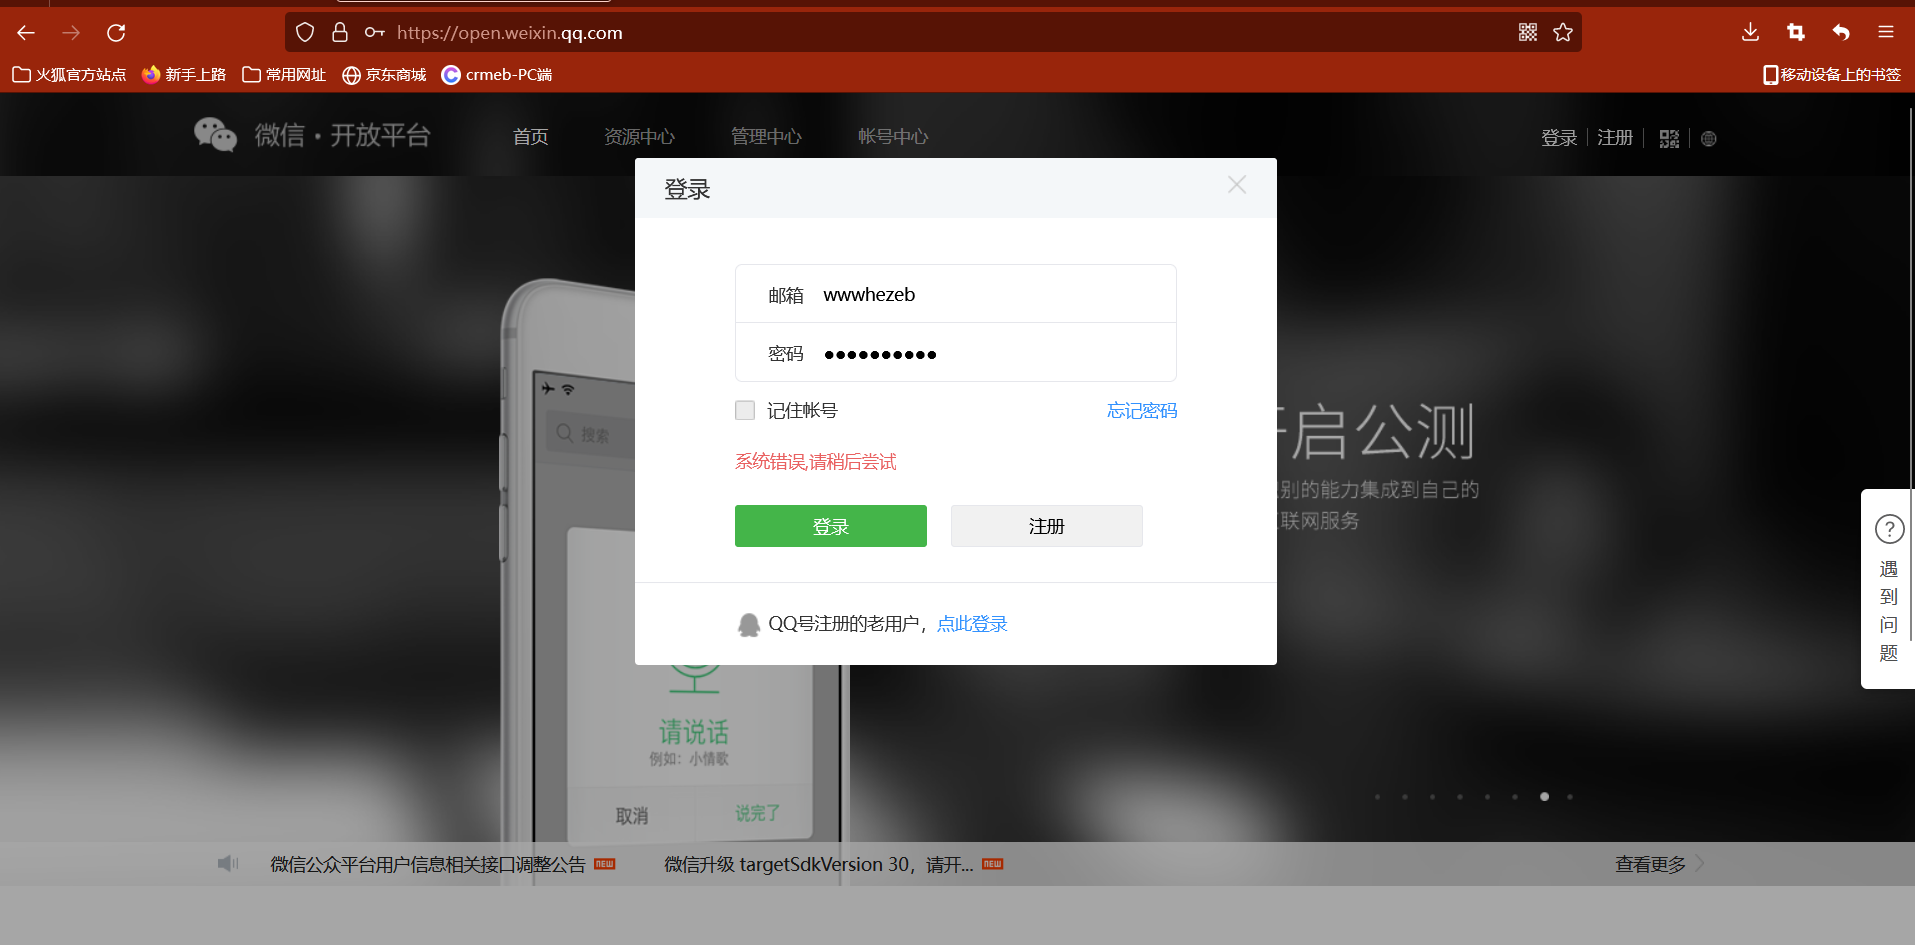Read the 微信公众平台用户信息相关接口调整公告 announcement
This screenshot has width=1915, height=945.
pos(428,864)
